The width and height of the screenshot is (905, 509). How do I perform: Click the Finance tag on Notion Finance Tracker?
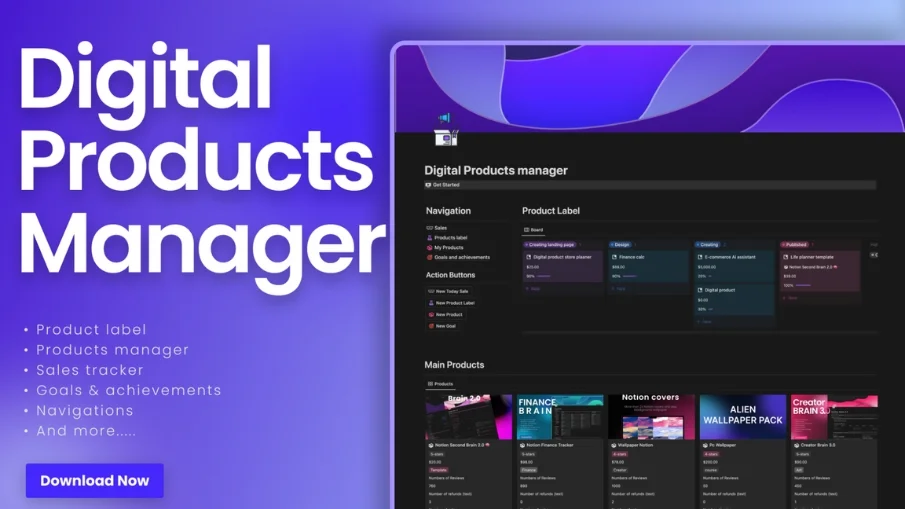[529, 470]
